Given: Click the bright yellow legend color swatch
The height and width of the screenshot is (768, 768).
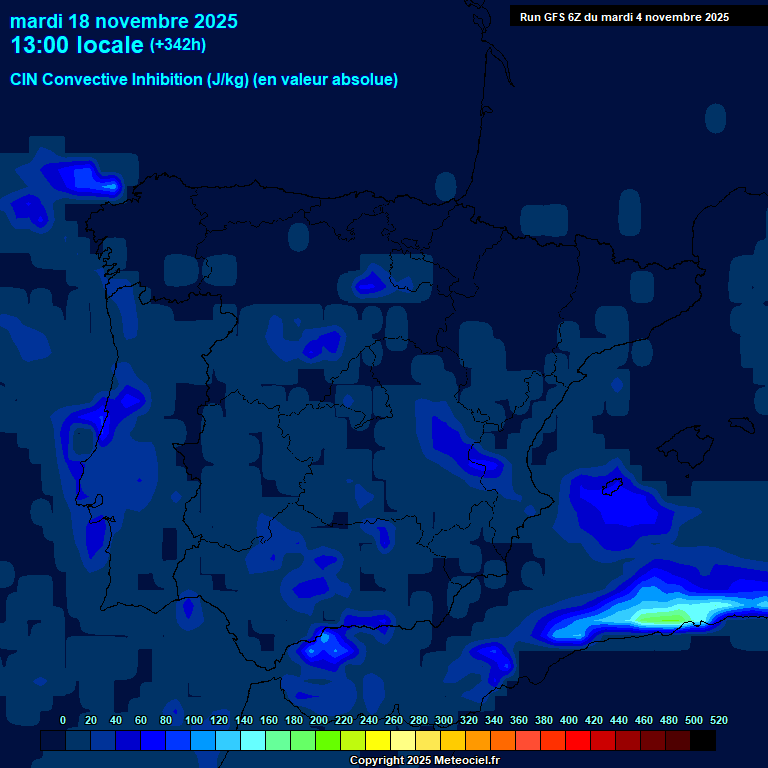Looking at the screenshot, I should (x=378, y=741).
